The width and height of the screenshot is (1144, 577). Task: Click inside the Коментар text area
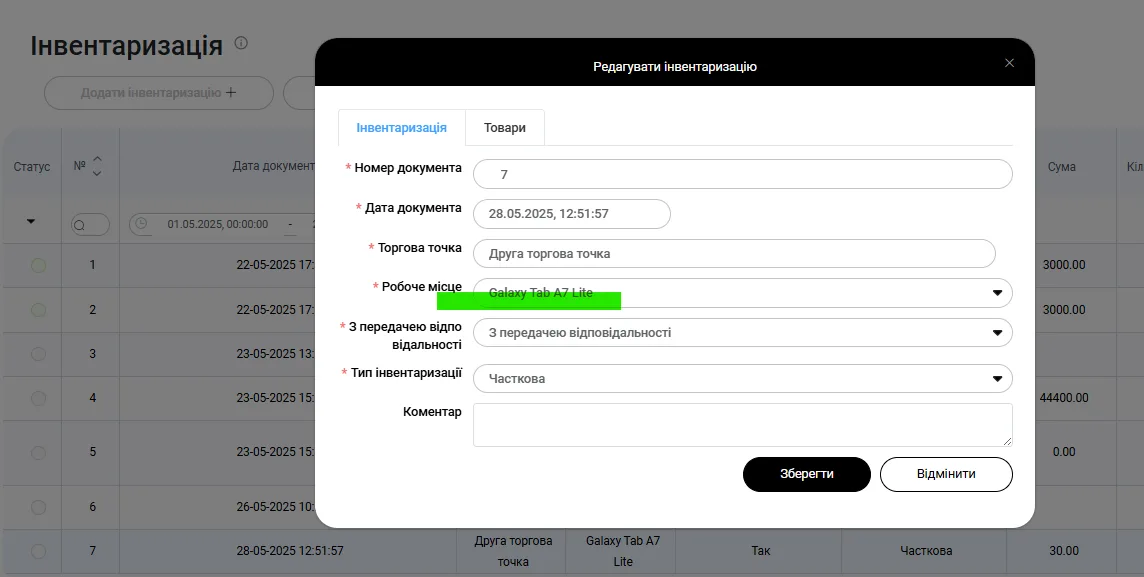tap(742, 424)
